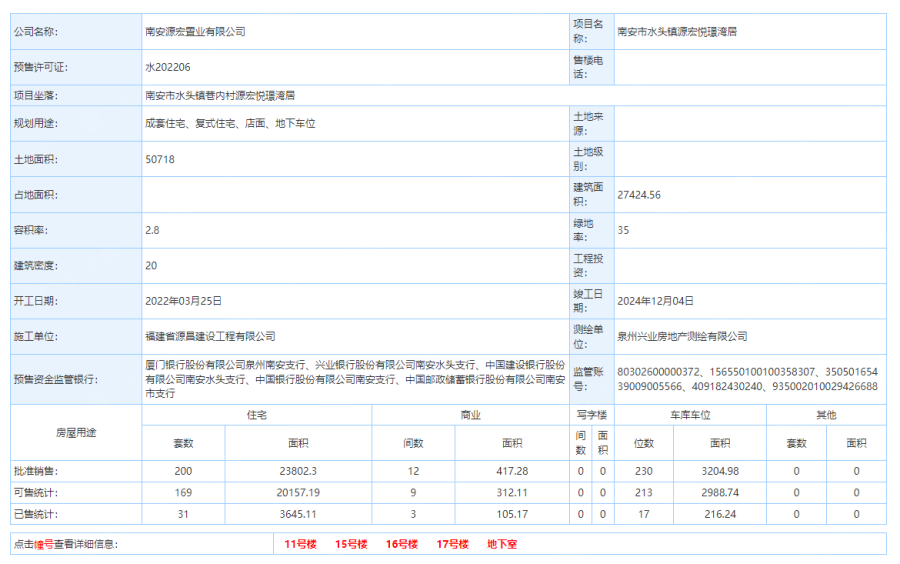Click presale permit number 水202206
Viewport: 900px width, 564px height.
tap(168, 67)
